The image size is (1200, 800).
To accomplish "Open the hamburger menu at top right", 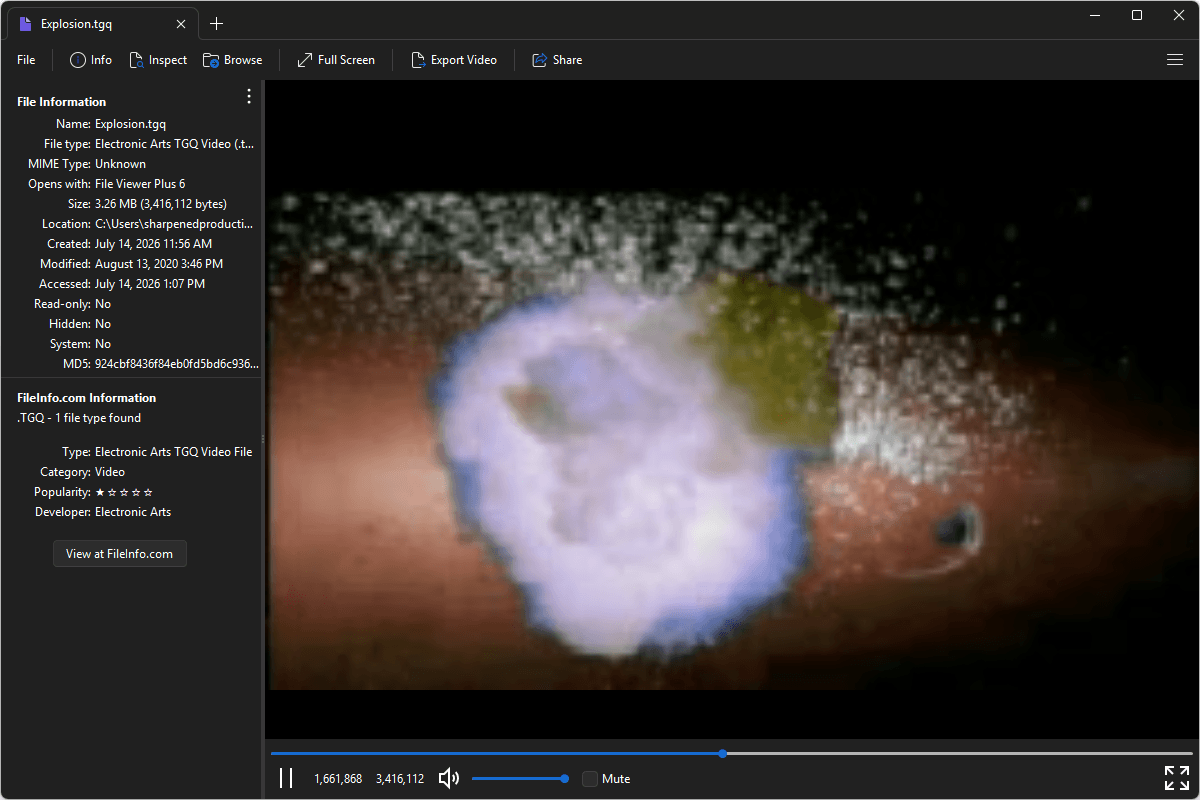I will (1175, 60).
